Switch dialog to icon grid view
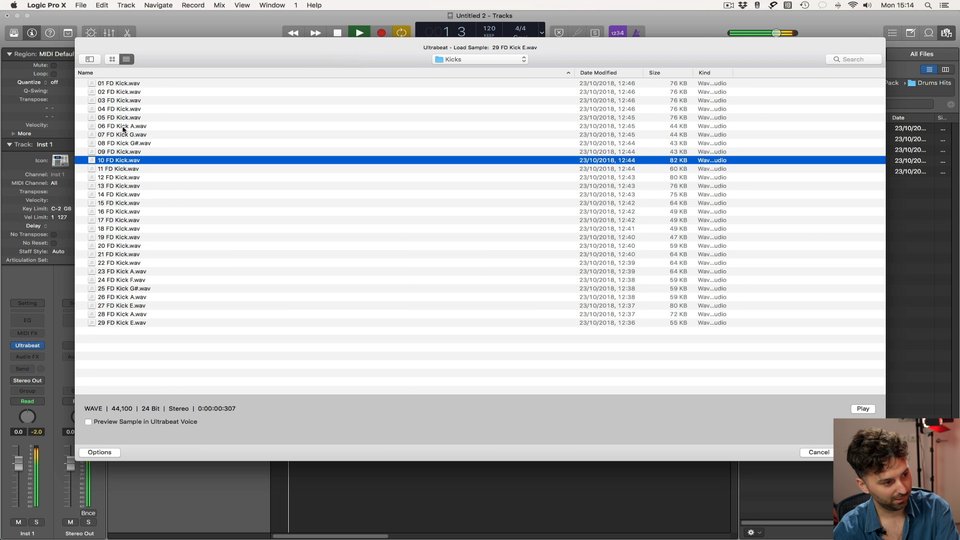This screenshot has width=960, height=540. point(112,59)
